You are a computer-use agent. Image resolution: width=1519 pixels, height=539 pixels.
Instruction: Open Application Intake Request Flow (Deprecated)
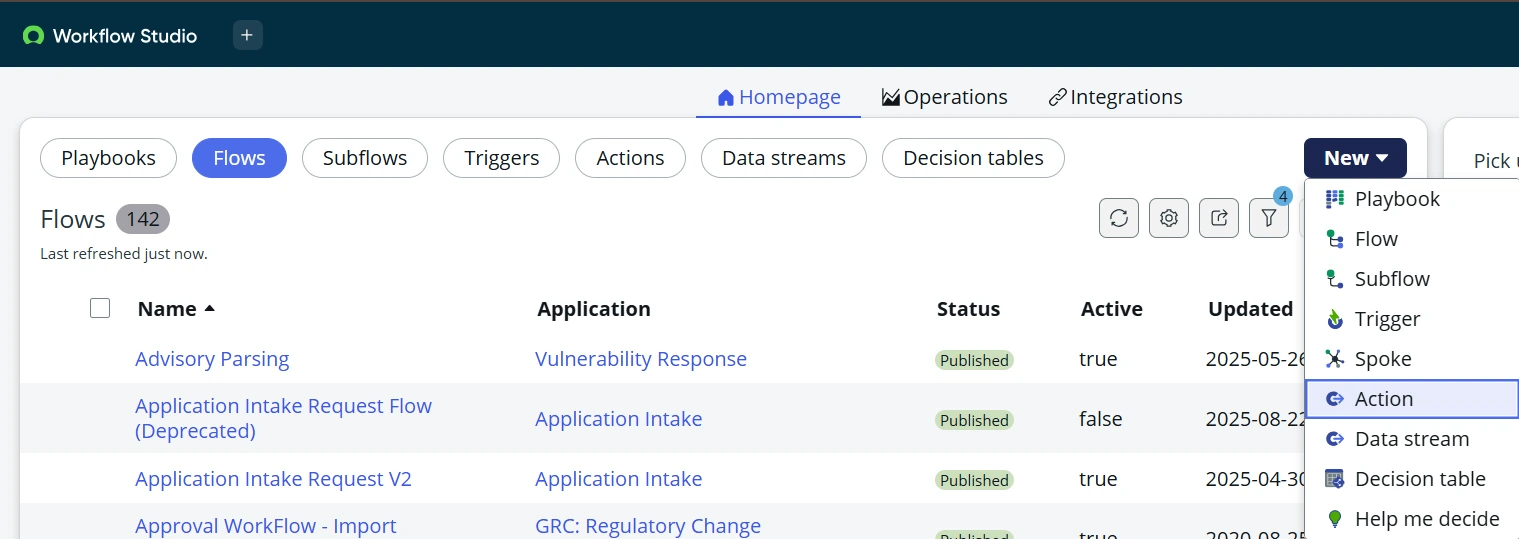283,419
